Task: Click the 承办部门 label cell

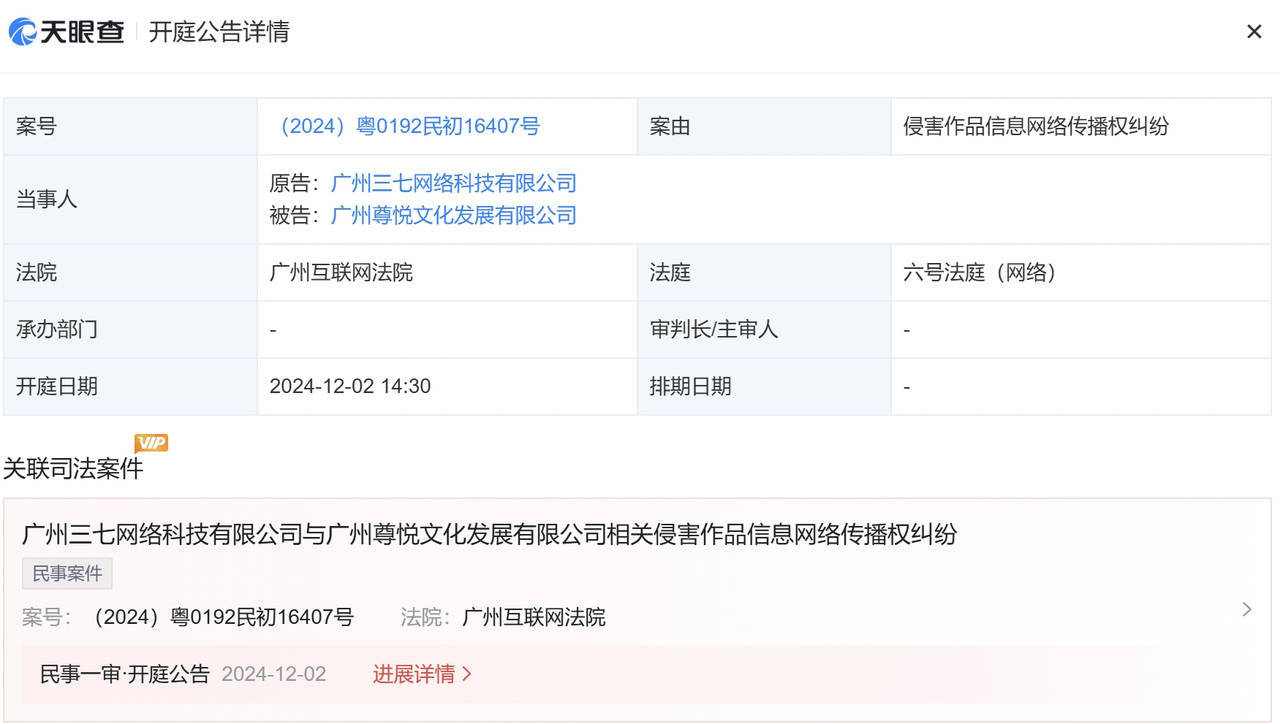Action: (x=130, y=329)
